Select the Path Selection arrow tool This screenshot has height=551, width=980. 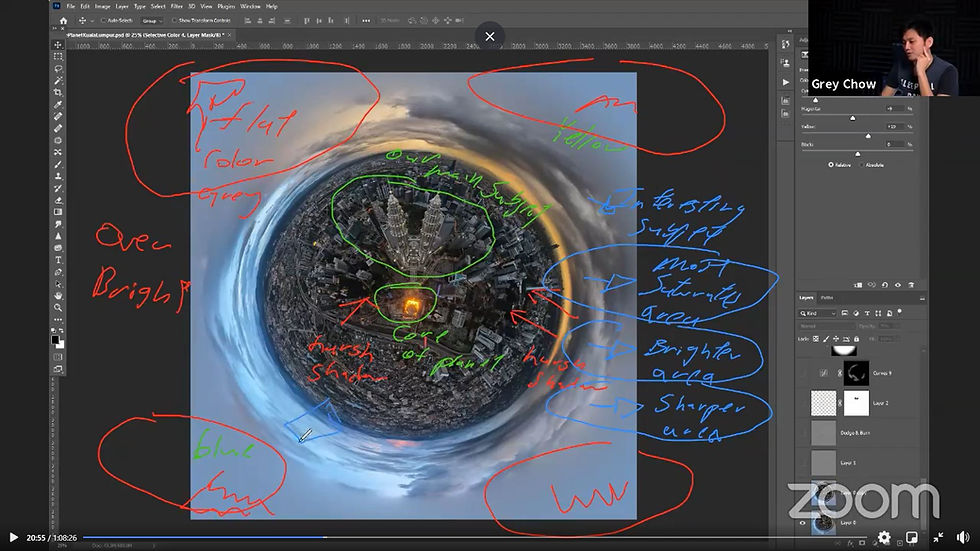click(x=58, y=284)
